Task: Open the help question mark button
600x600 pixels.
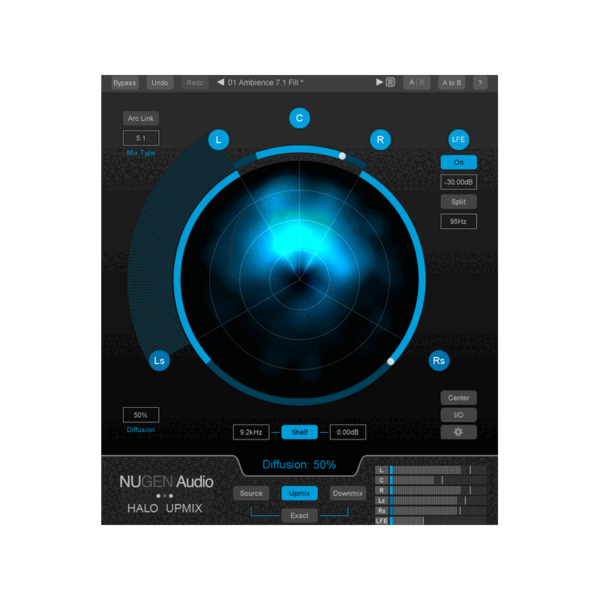Action: point(480,83)
